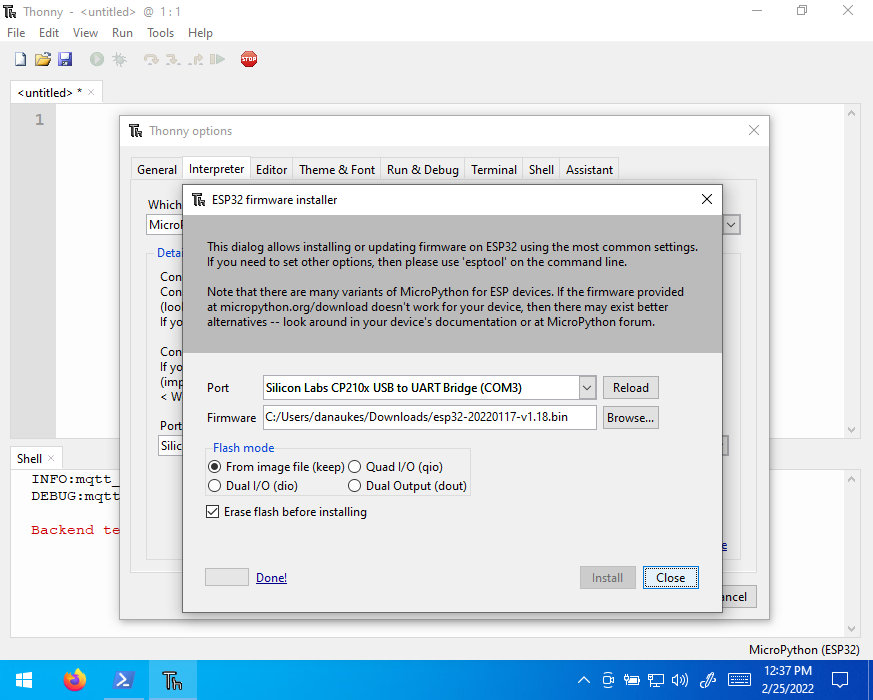Open Firefox from the taskbar
Screen dimensions: 873x700
[75, 680]
